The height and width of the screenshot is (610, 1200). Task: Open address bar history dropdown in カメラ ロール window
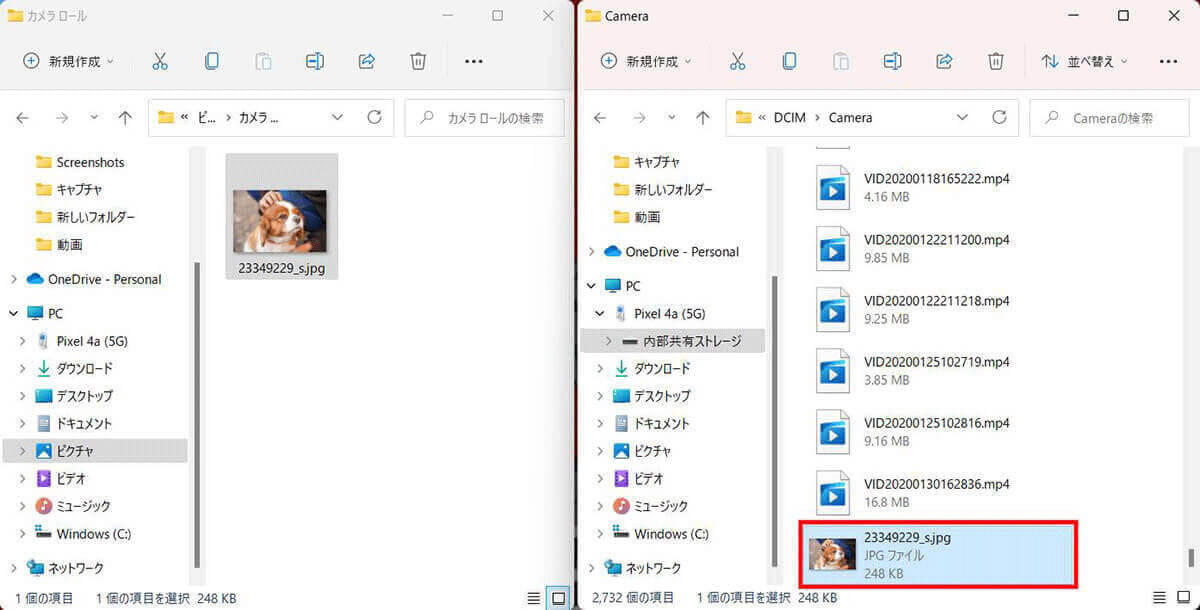point(337,118)
